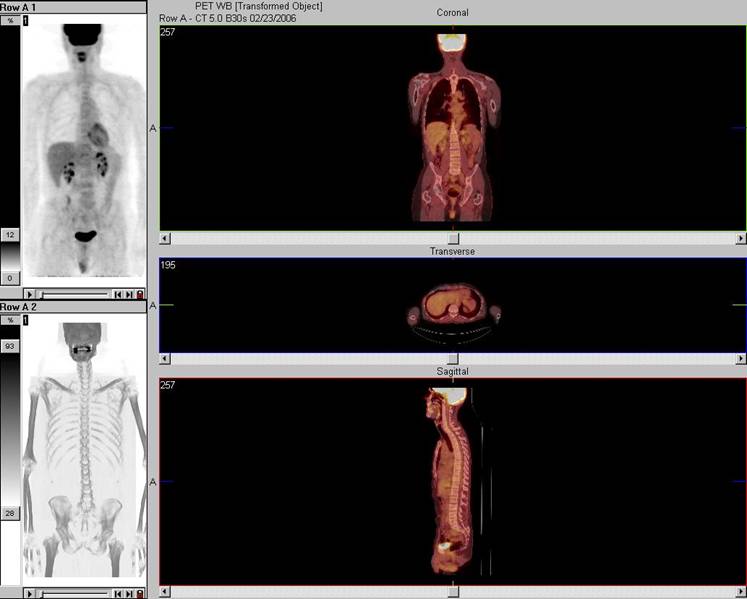The image size is (747, 599).
Task: Click the Sagittal scrollbar thumb
Action: [x=453, y=591]
